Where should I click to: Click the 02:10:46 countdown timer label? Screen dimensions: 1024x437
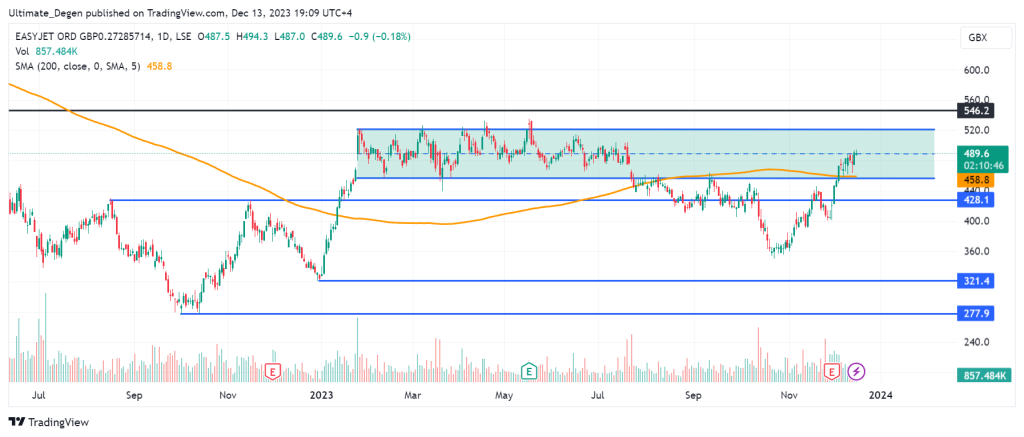(x=983, y=166)
